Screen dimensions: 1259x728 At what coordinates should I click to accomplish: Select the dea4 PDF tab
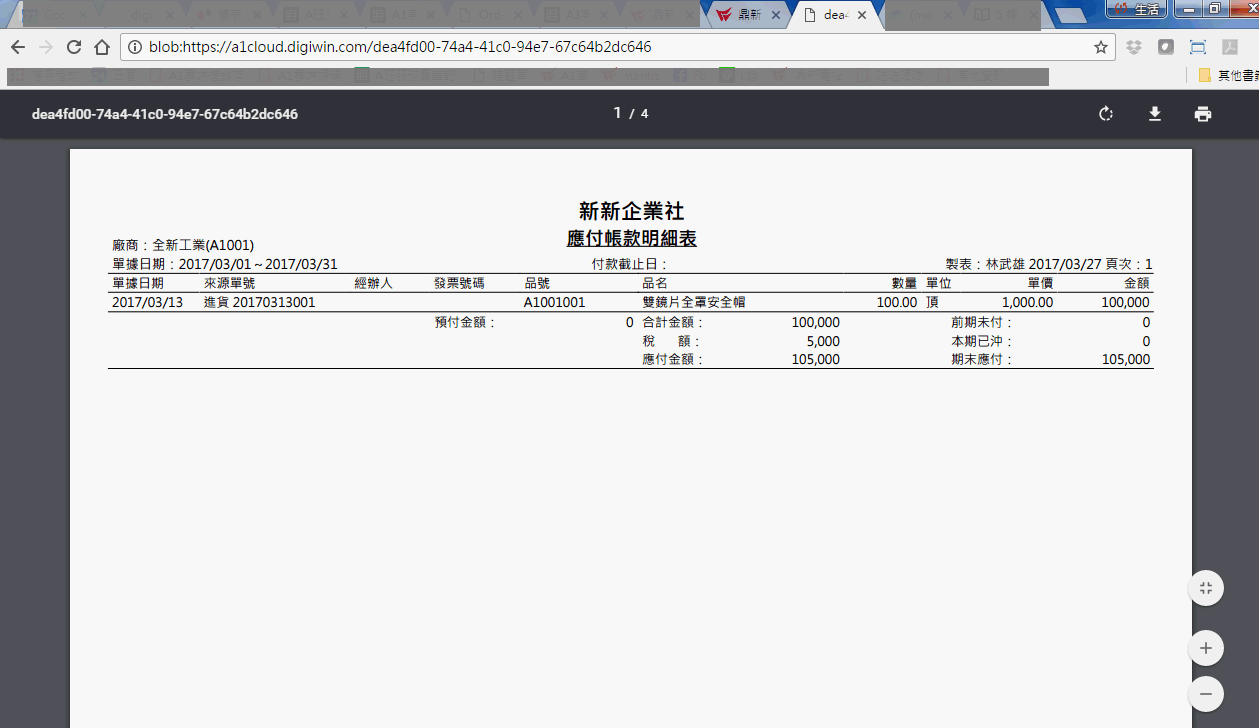pos(835,15)
